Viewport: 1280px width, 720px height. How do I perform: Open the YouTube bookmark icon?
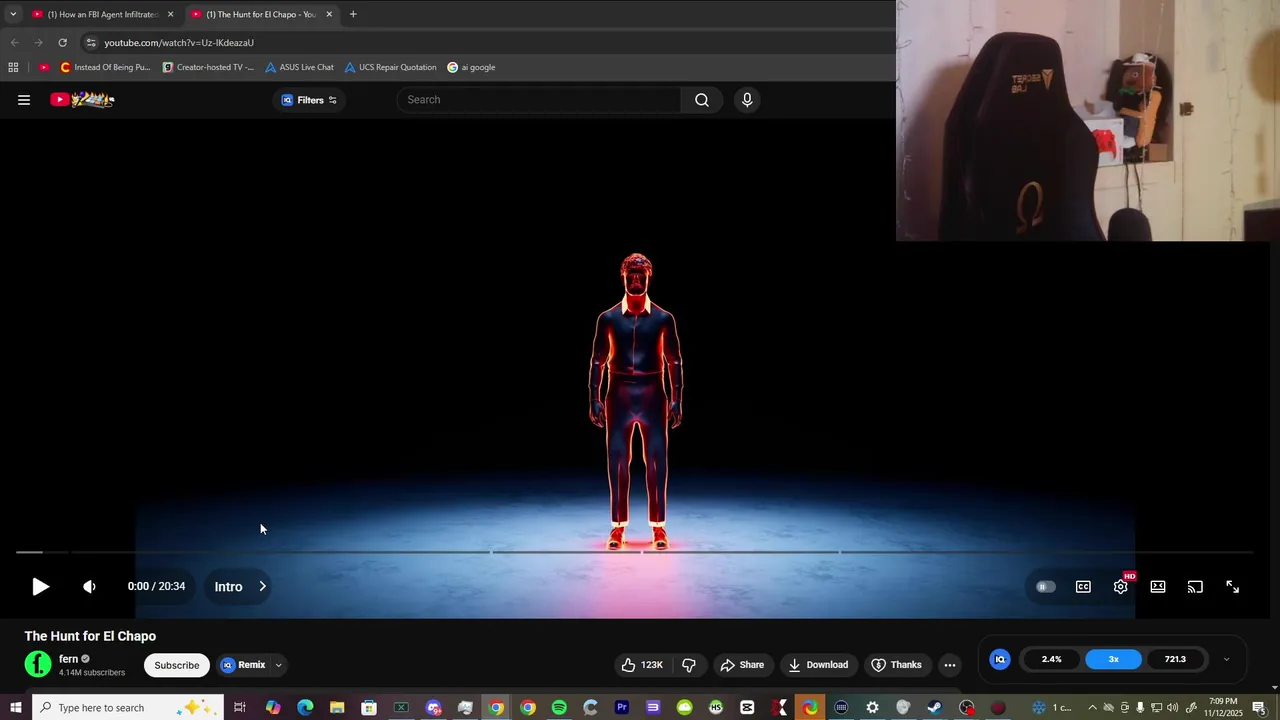pyautogui.click(x=44, y=67)
